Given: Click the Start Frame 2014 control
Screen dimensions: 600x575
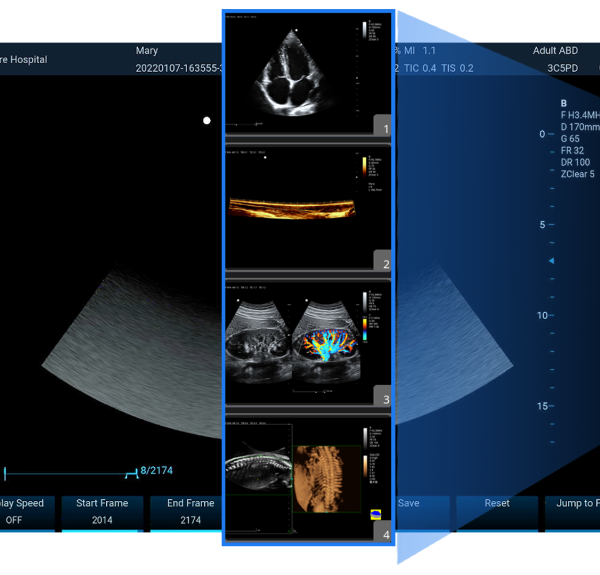Looking at the screenshot, I should tap(101, 512).
